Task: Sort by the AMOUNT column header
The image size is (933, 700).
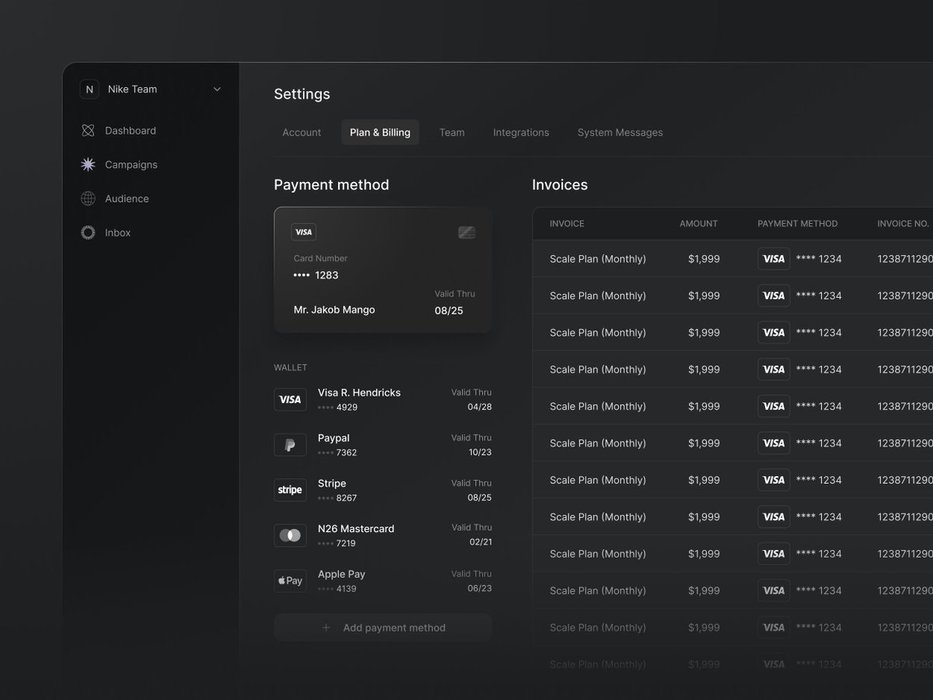Action: tap(699, 224)
